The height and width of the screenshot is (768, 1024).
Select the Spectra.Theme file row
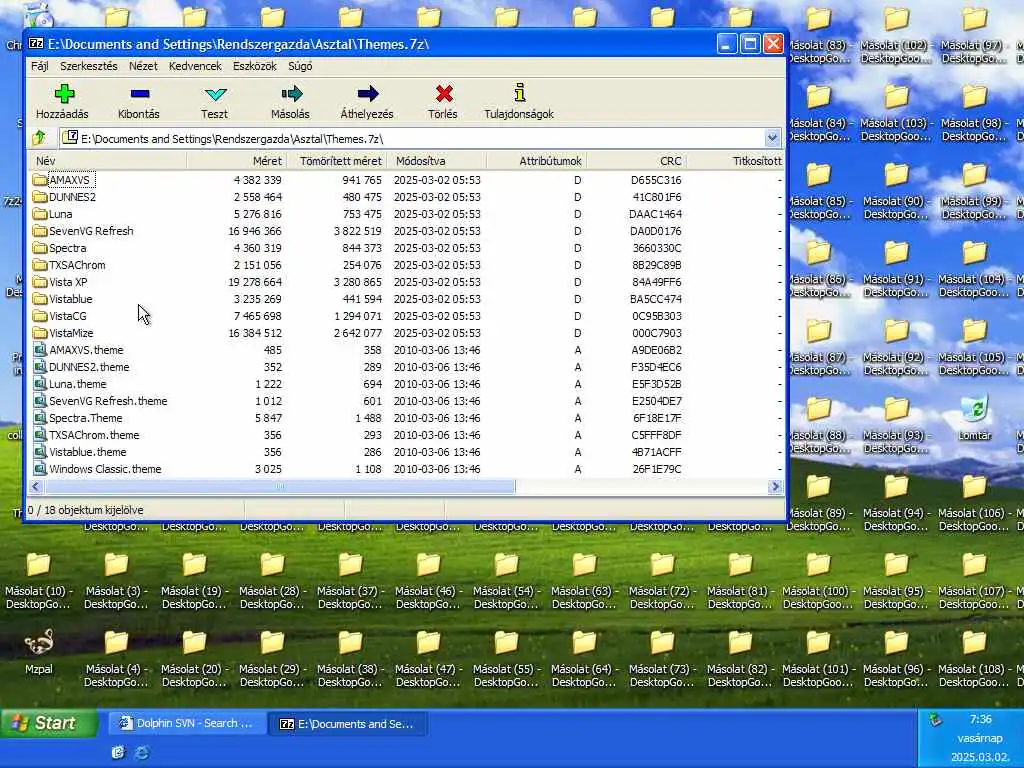click(405, 417)
